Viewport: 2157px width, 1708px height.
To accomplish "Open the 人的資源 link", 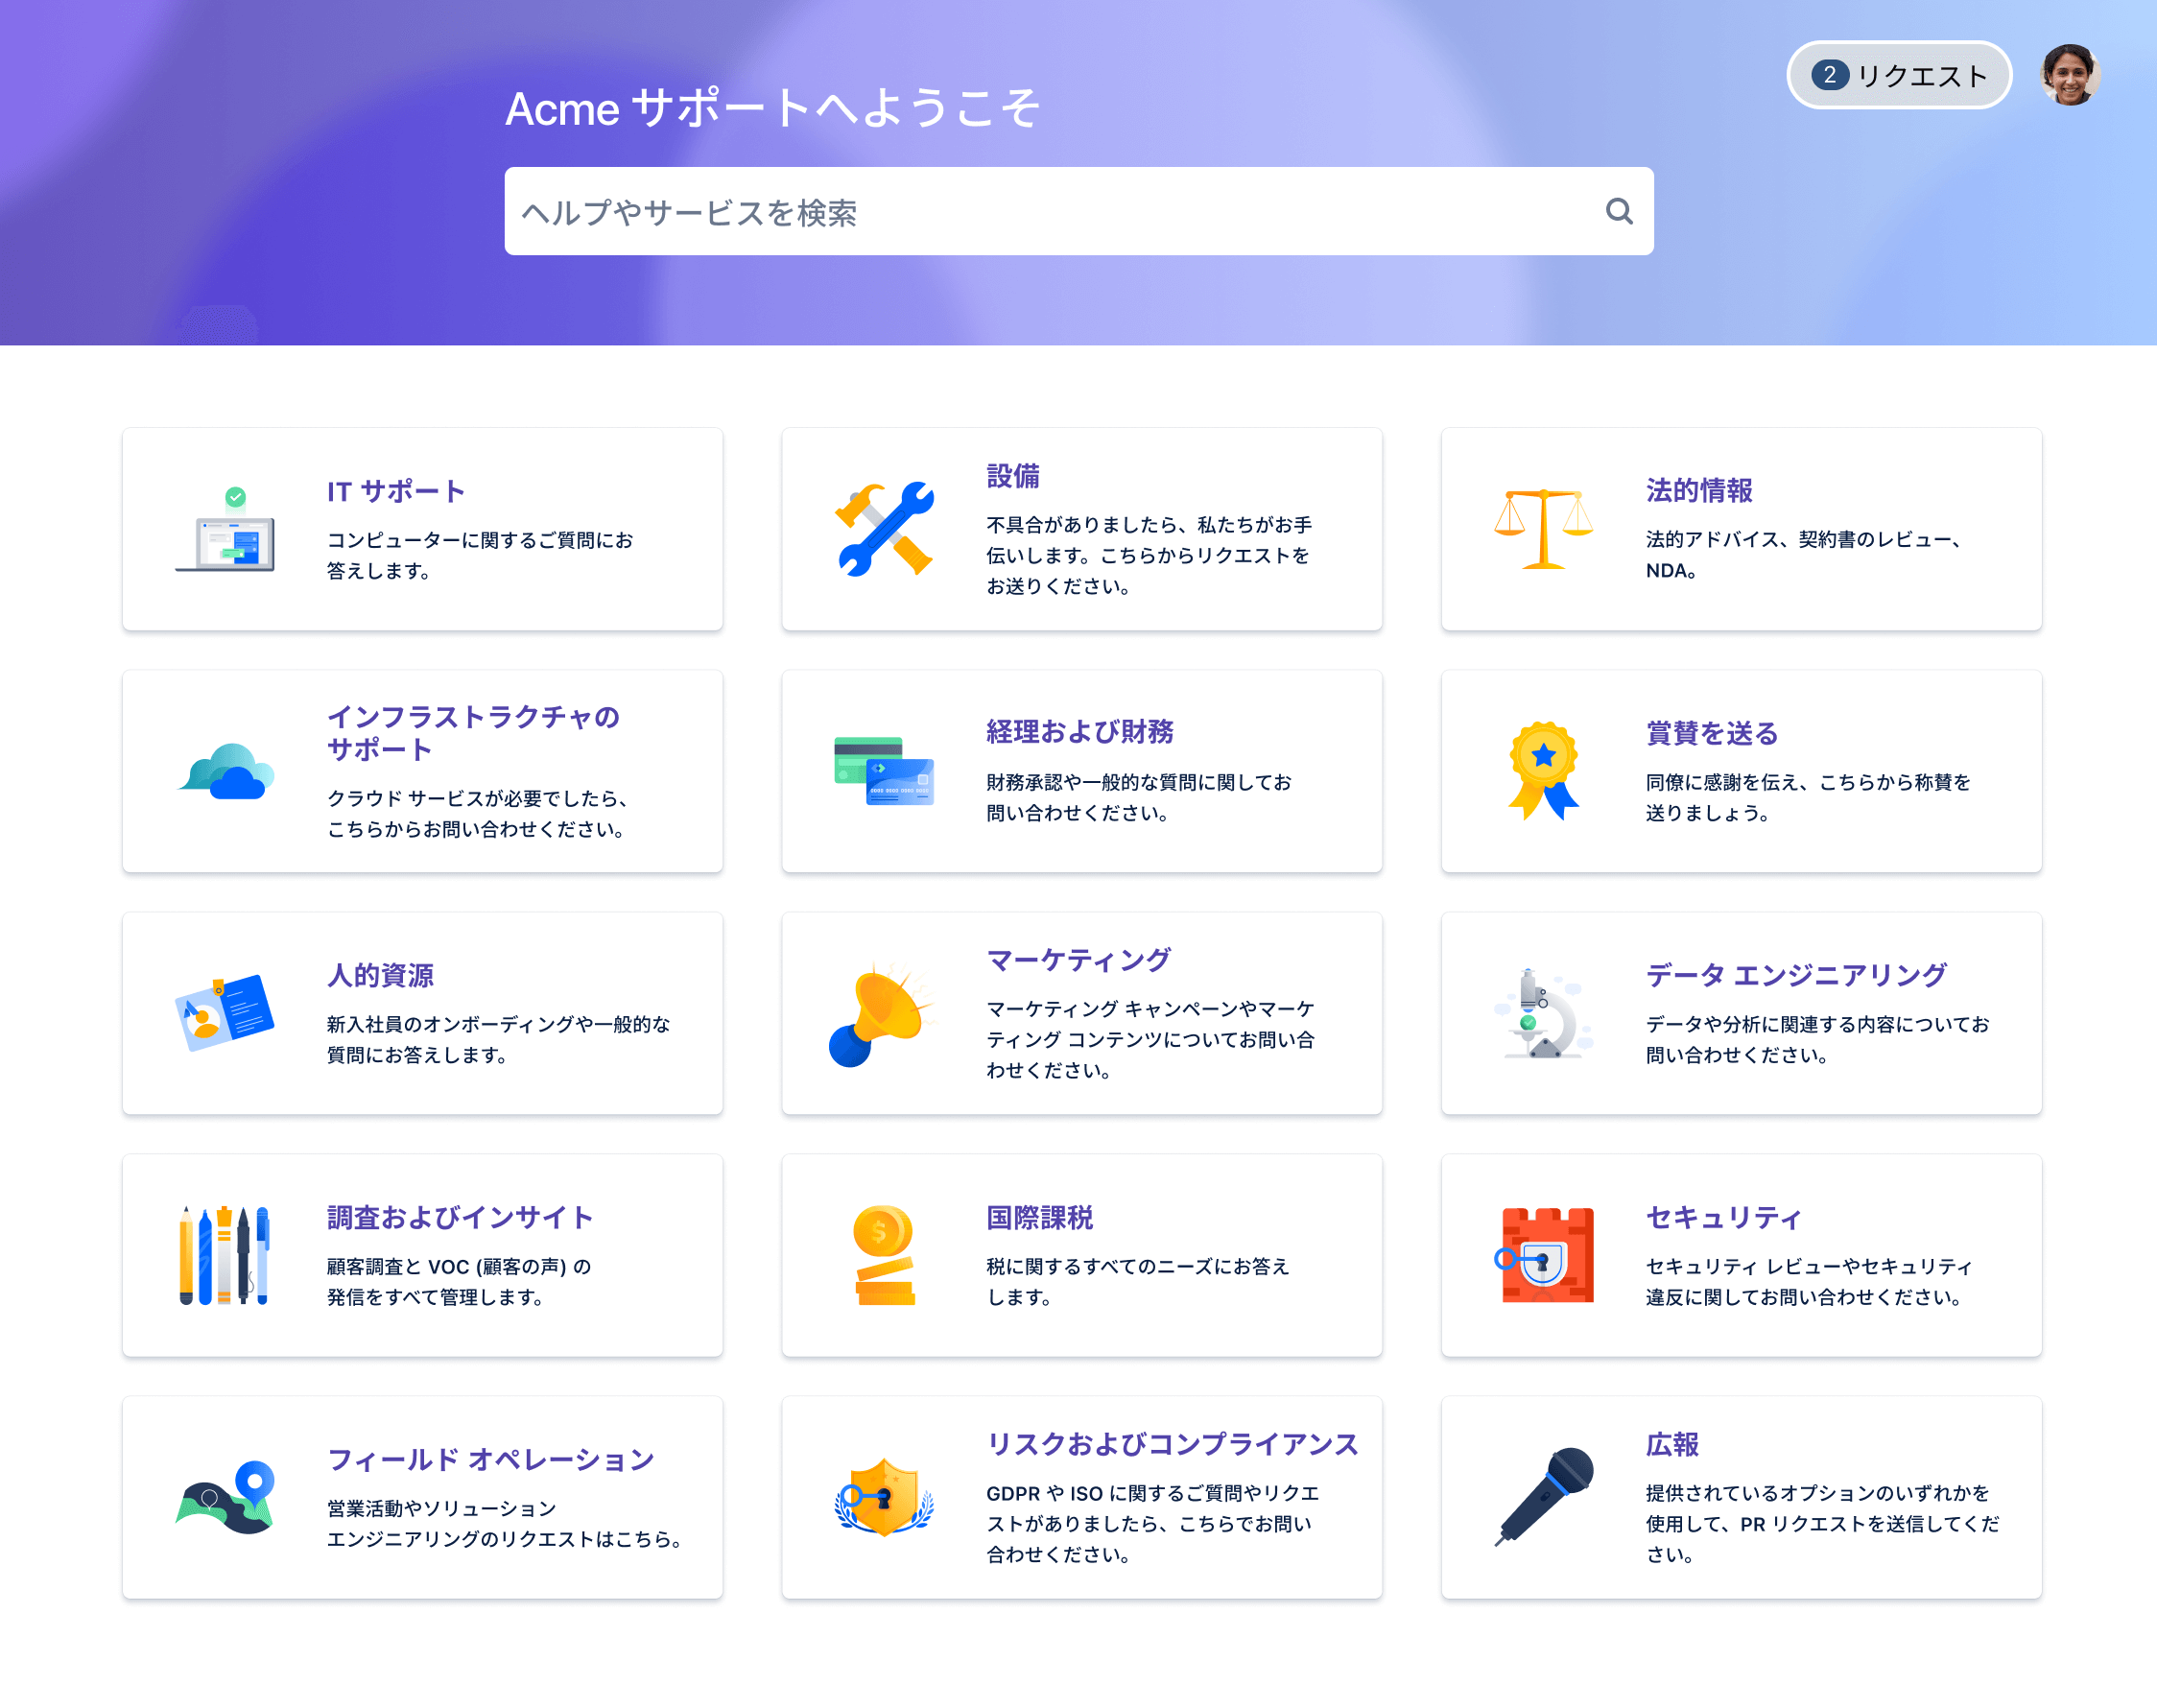I will coord(380,975).
